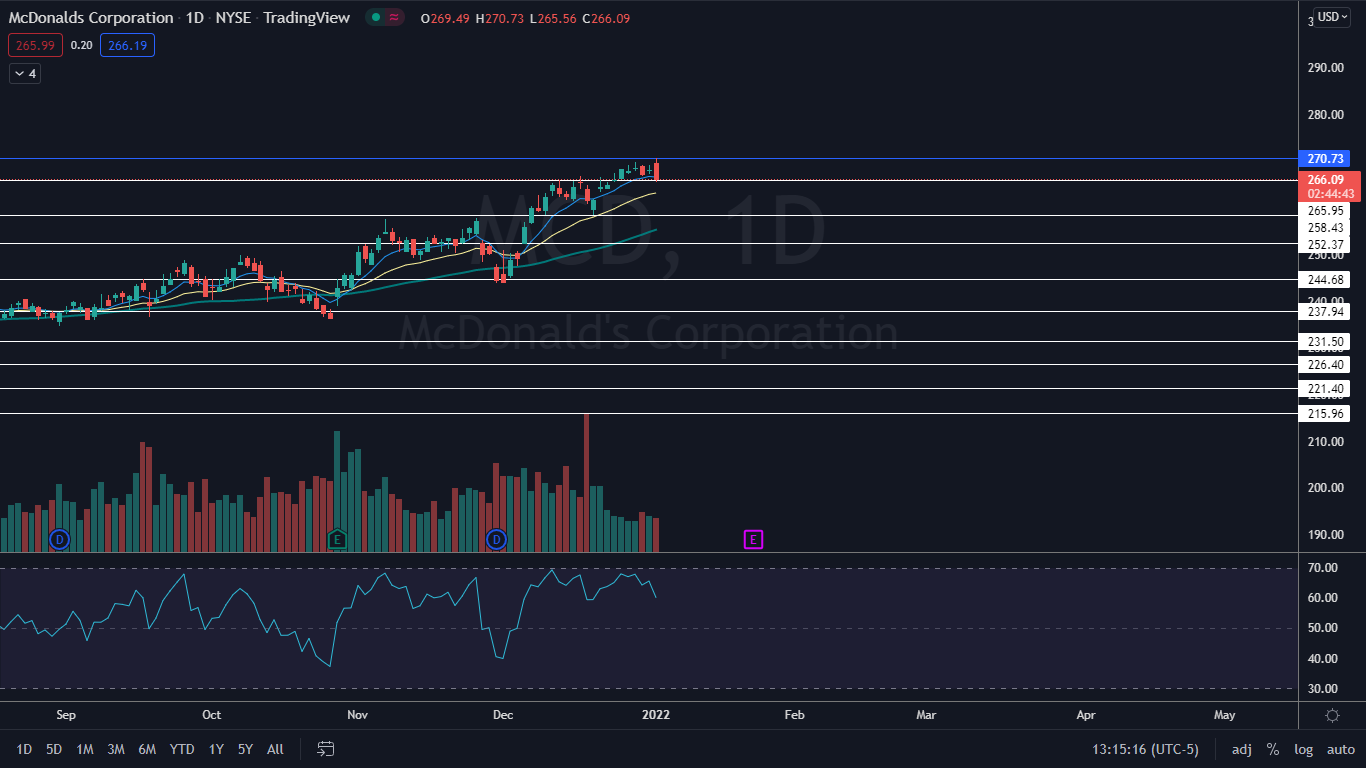Select the 1Y time range
The width and height of the screenshot is (1366, 768).
pos(216,749)
